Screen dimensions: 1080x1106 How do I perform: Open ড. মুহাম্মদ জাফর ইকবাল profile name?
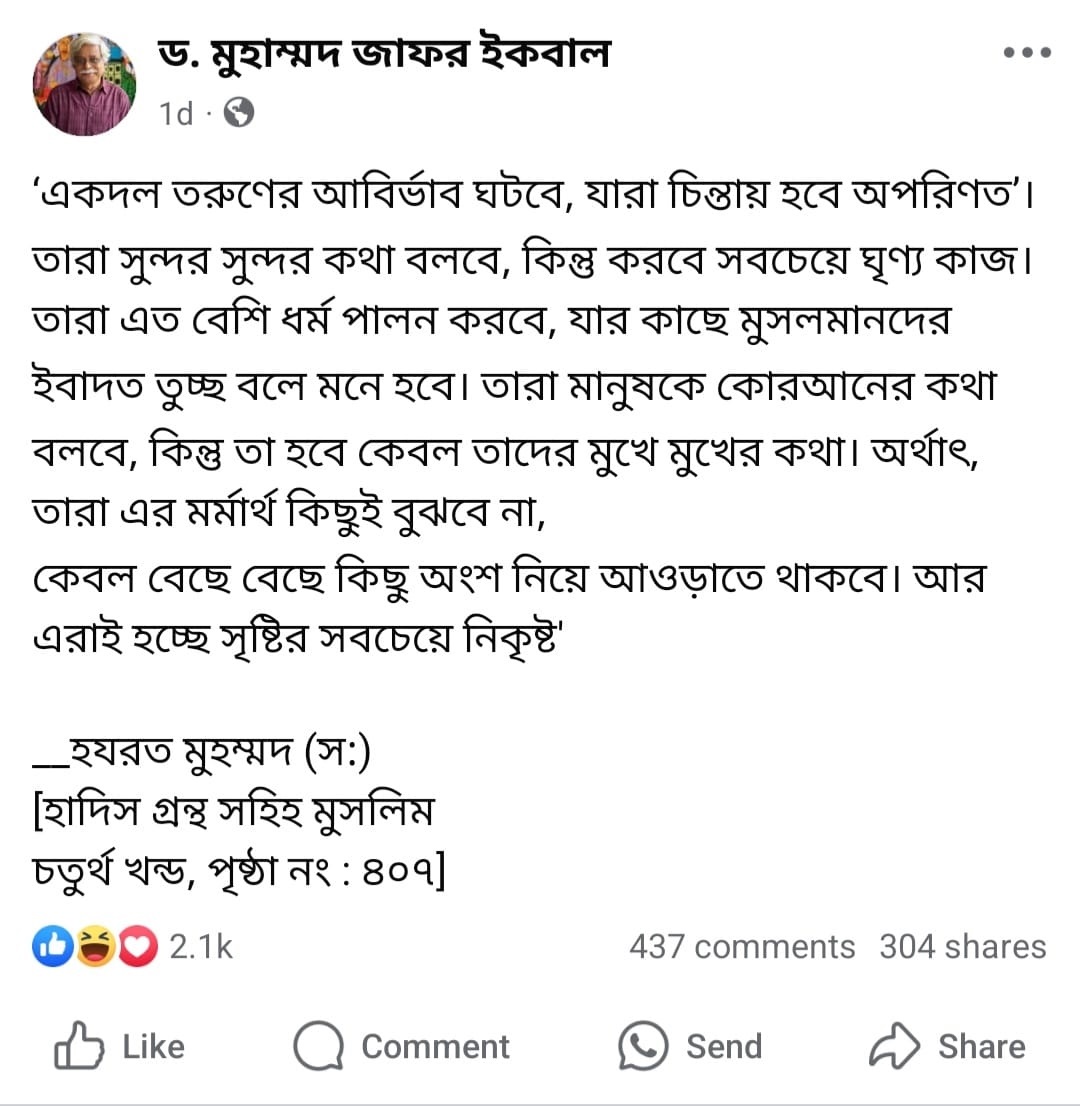[x=384, y=53]
